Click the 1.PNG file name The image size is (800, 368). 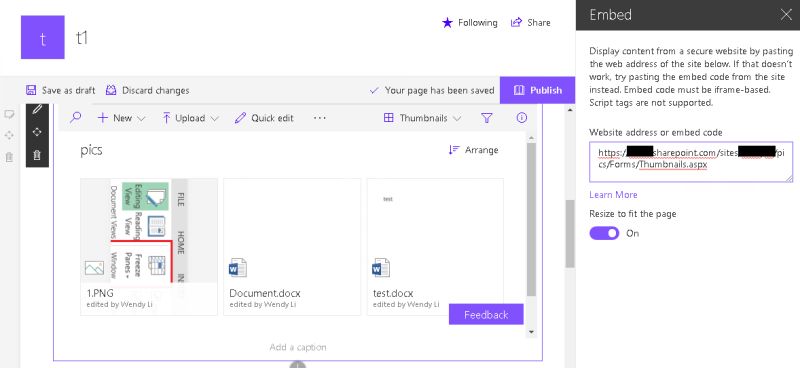[100, 293]
